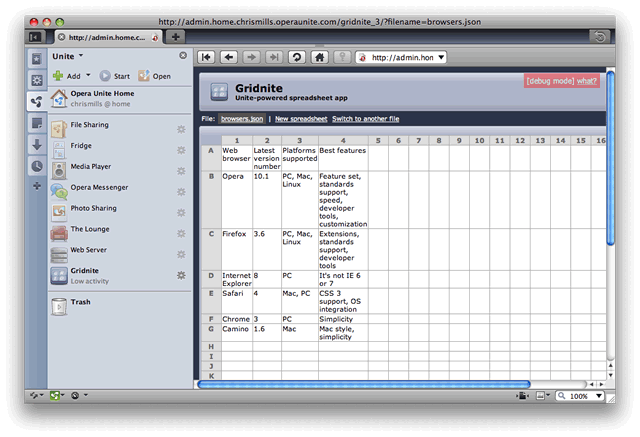The width and height of the screenshot is (640, 437).
Task: Click the add panel plus icon
Action: tap(37, 186)
